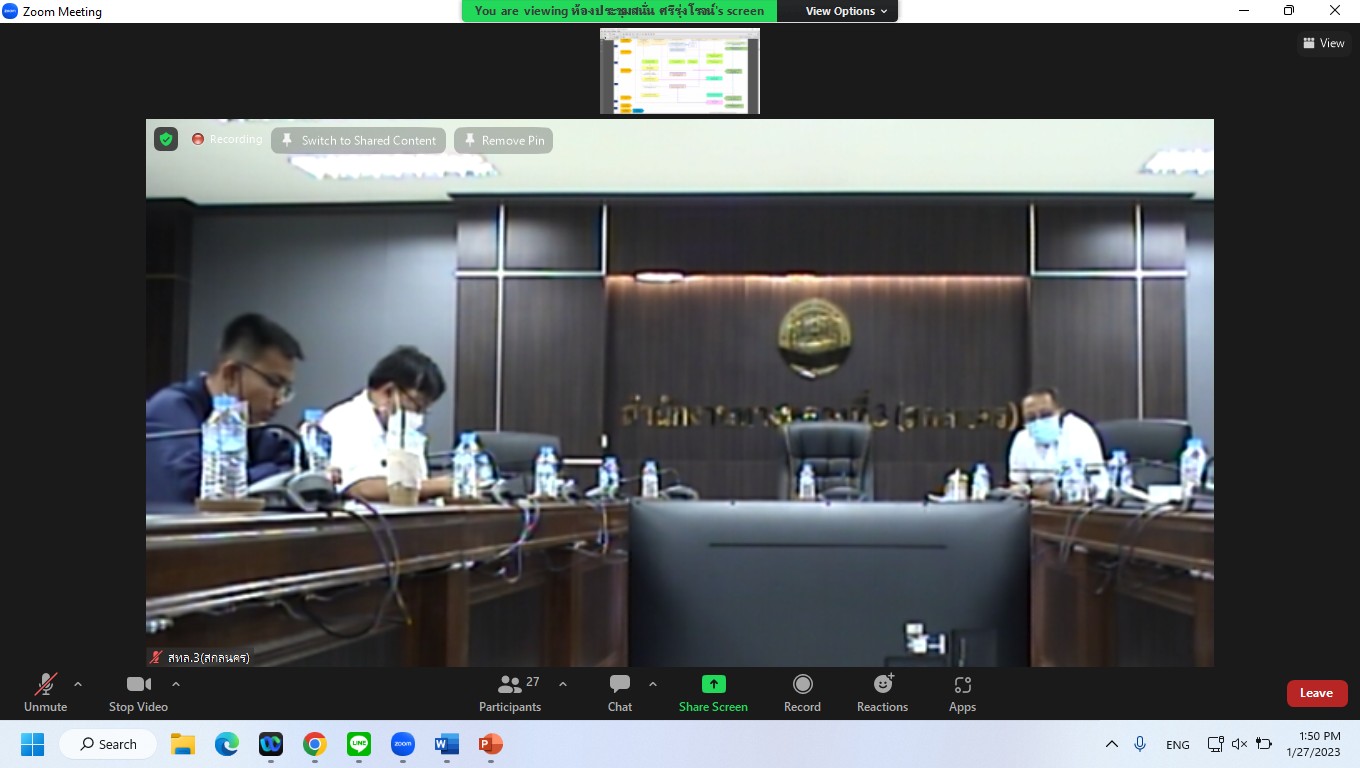Remove the pin from the video
The height and width of the screenshot is (768, 1360).
(503, 141)
